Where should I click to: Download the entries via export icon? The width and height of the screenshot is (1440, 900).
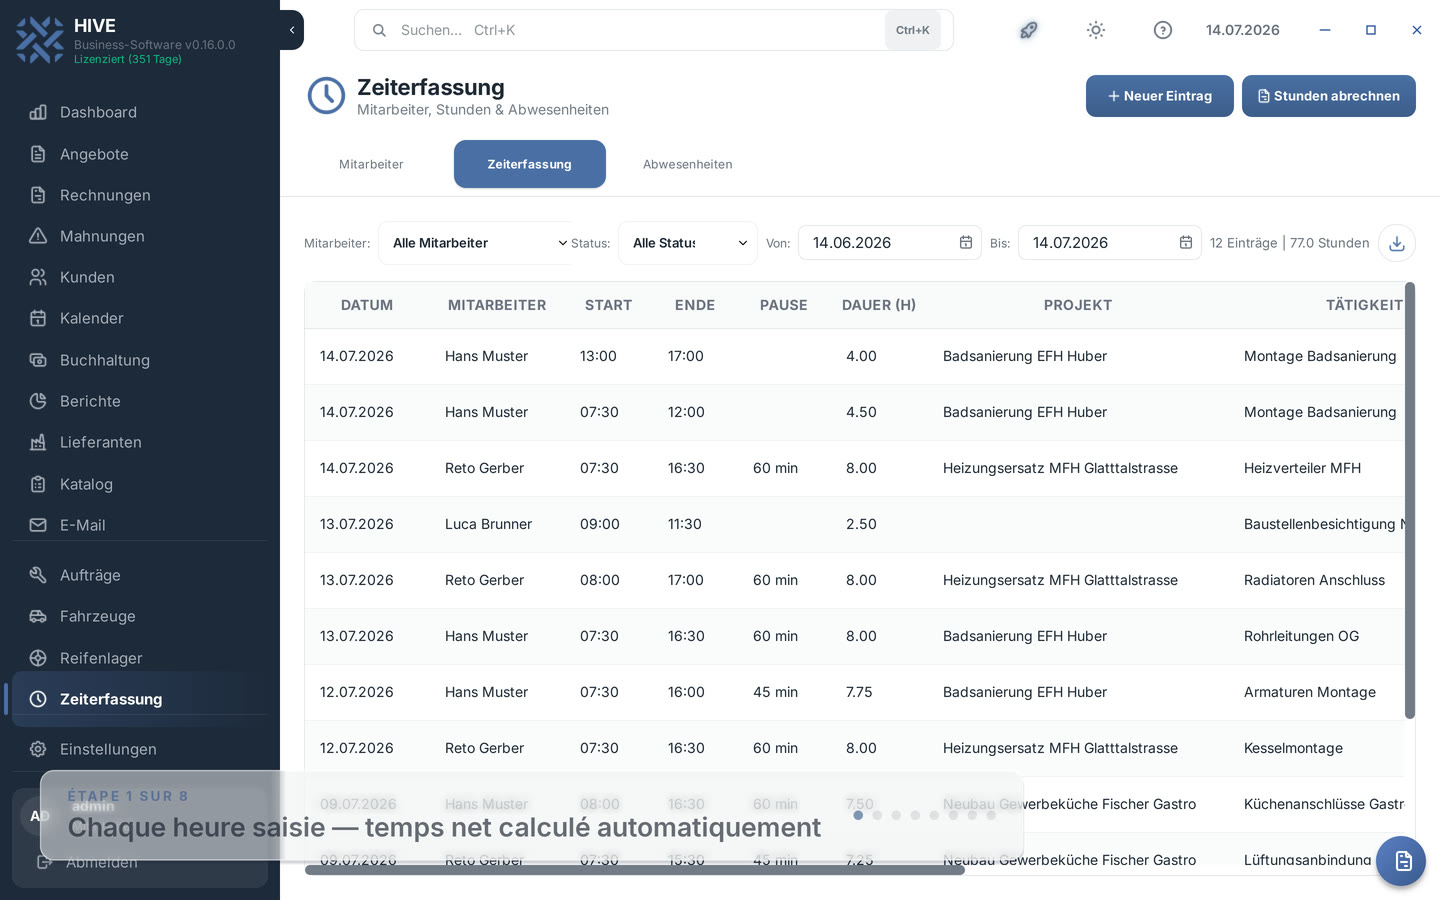click(1397, 243)
